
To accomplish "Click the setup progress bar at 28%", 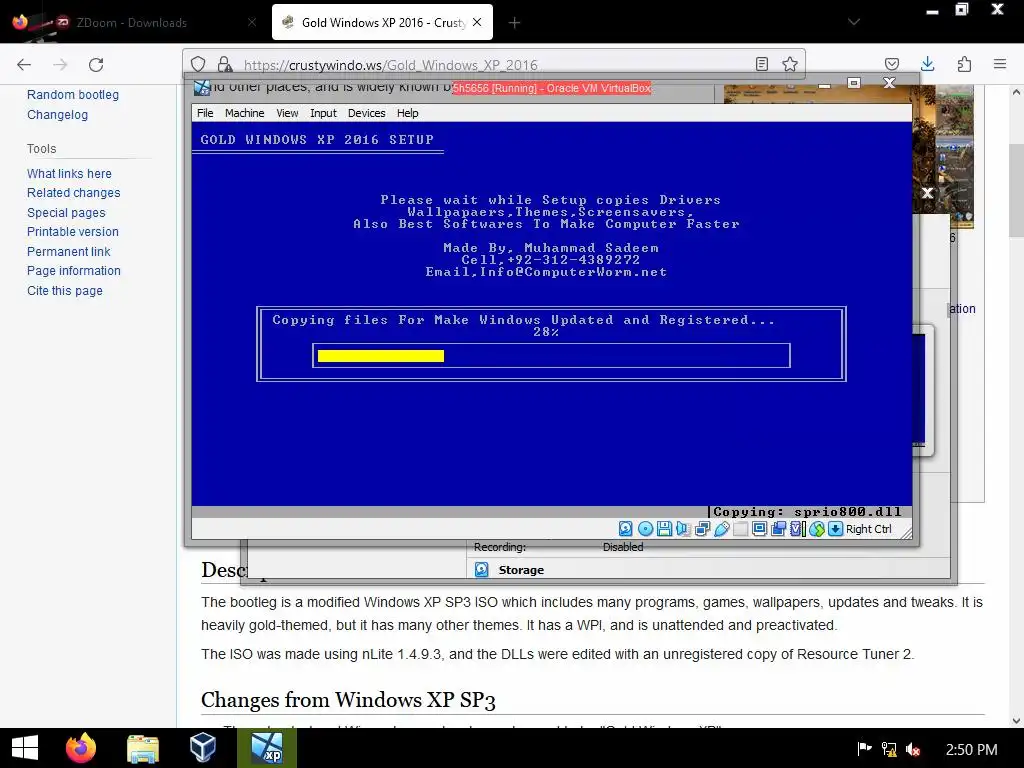I will coord(551,355).
